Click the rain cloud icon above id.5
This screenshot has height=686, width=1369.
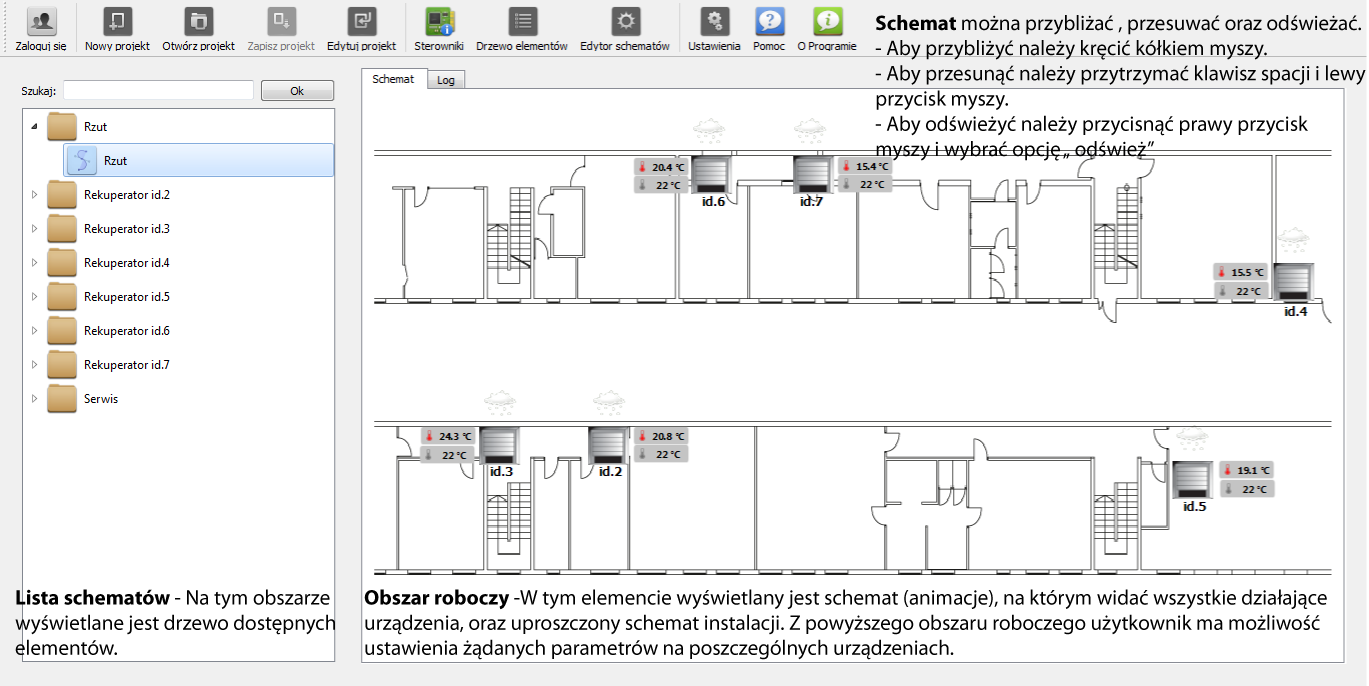coord(1191,438)
